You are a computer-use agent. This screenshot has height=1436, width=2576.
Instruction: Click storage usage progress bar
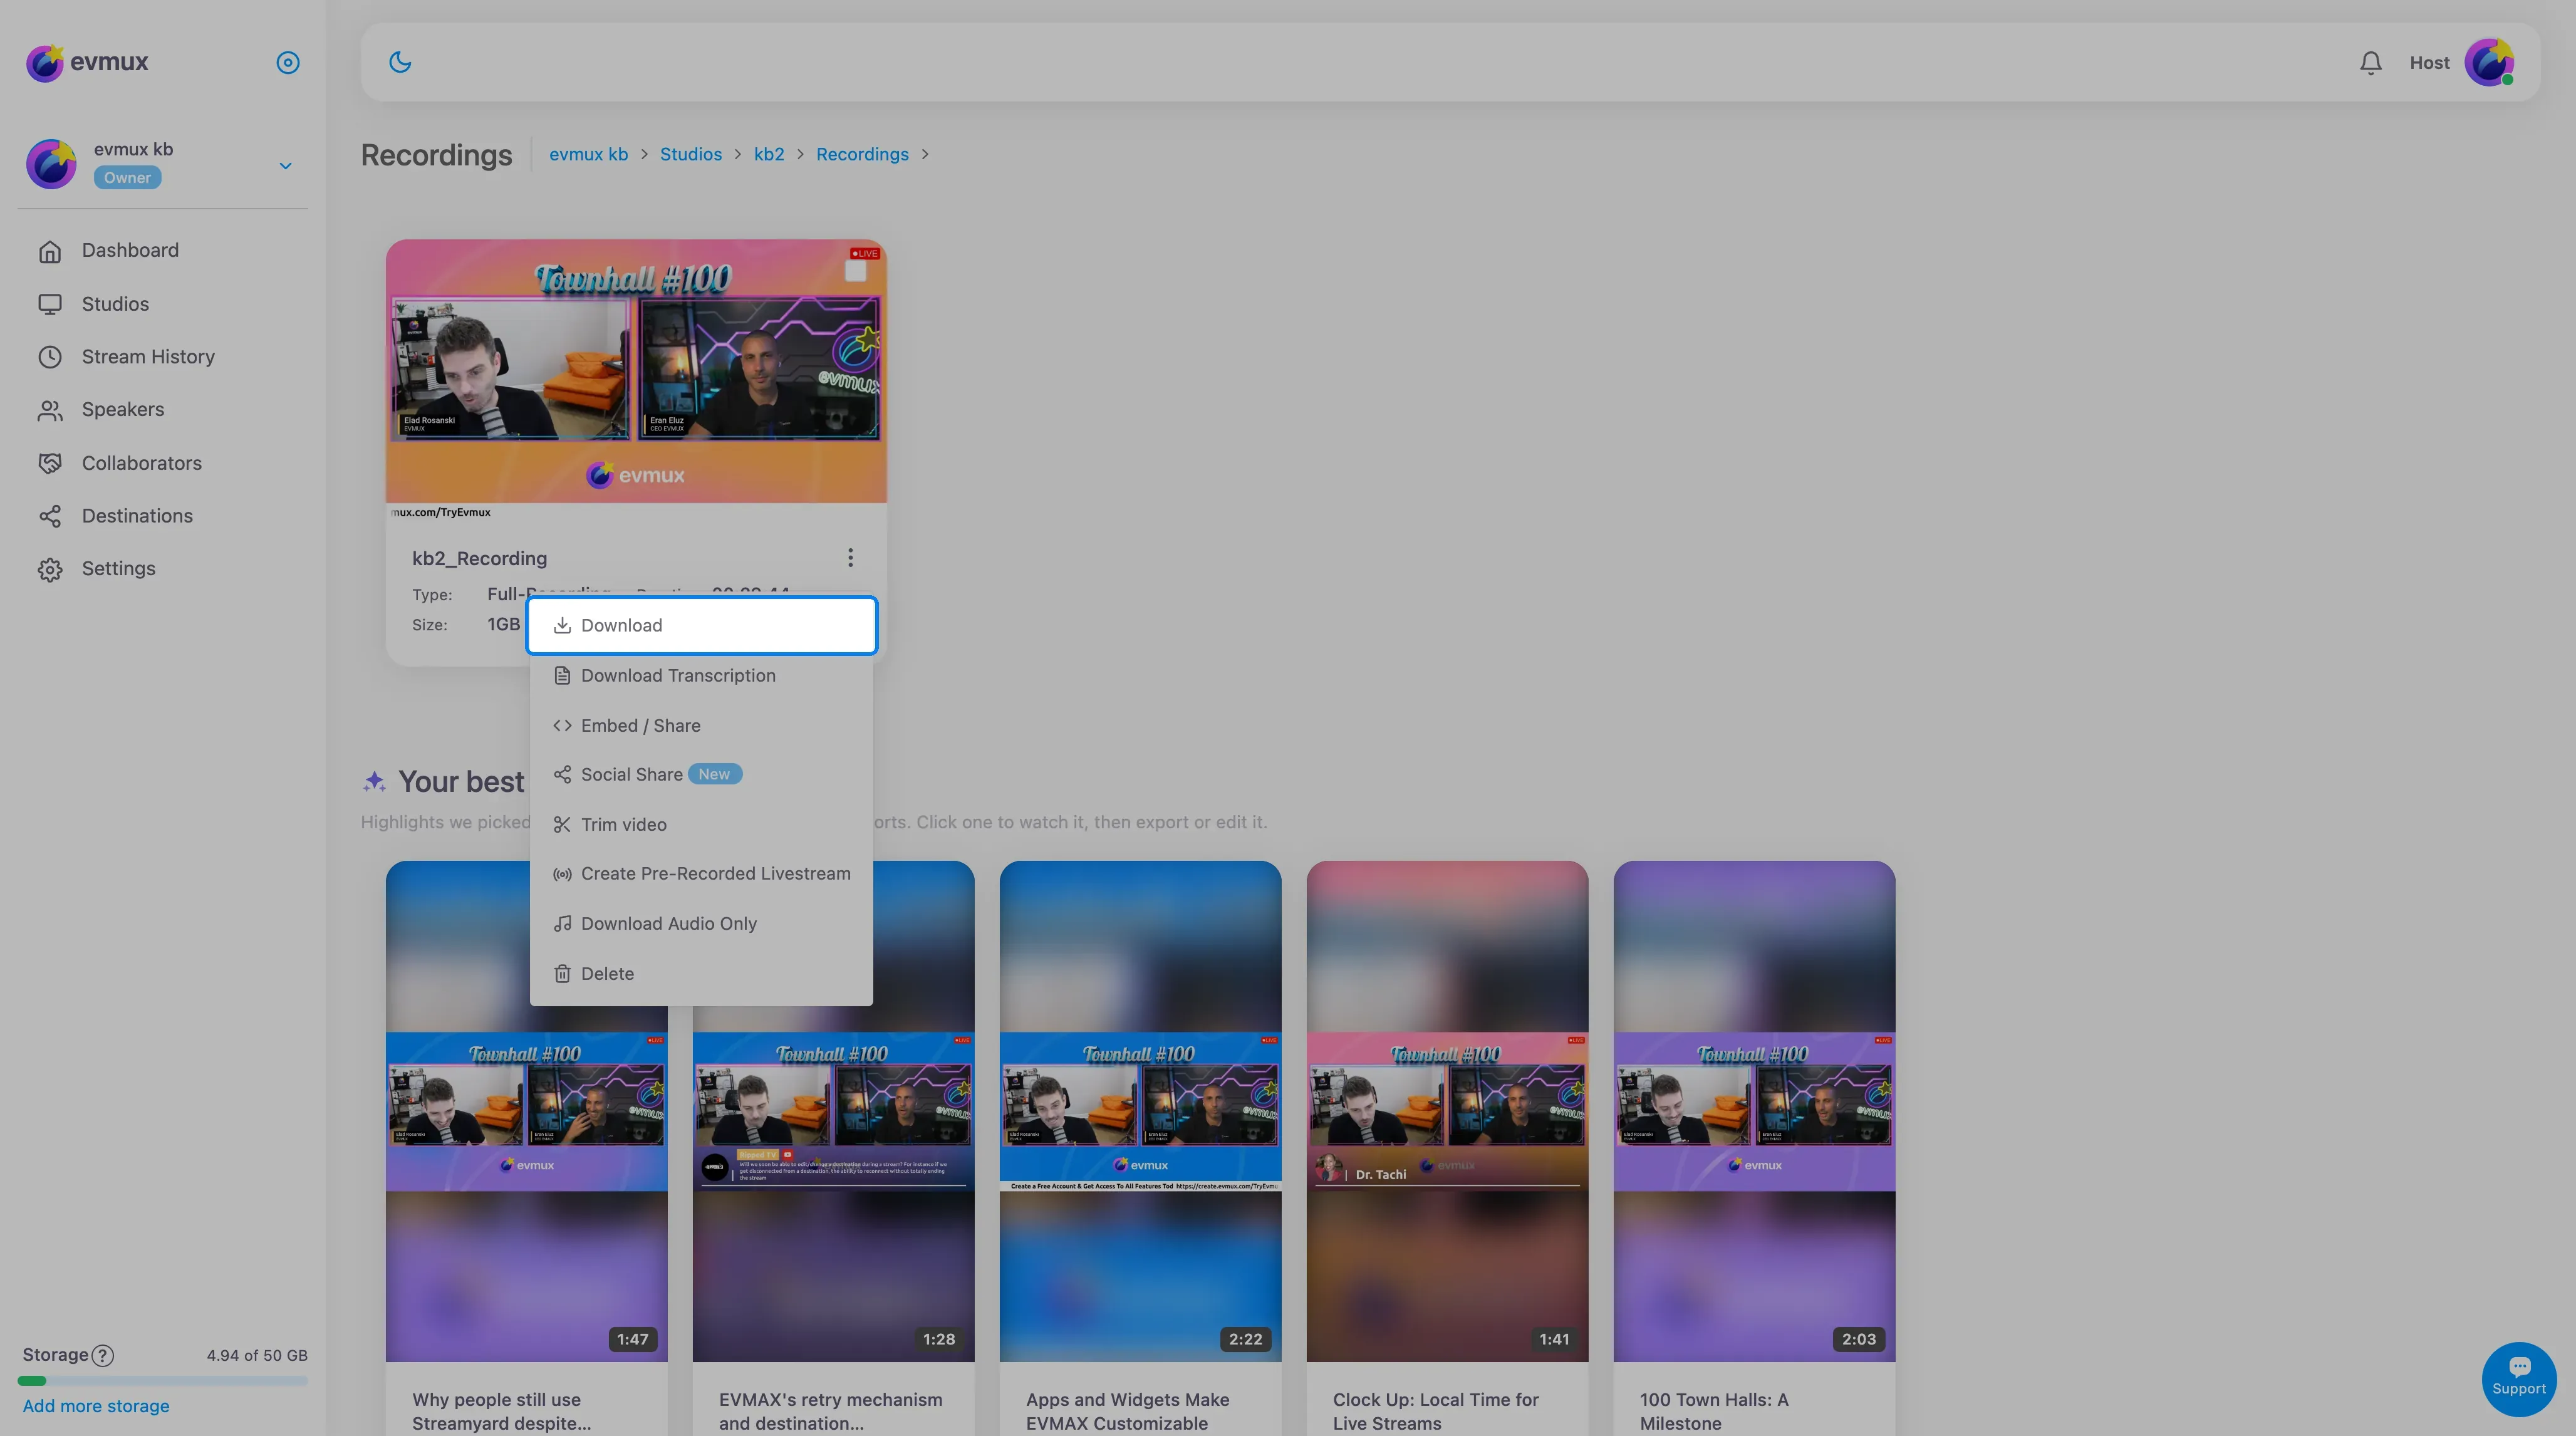tap(162, 1381)
